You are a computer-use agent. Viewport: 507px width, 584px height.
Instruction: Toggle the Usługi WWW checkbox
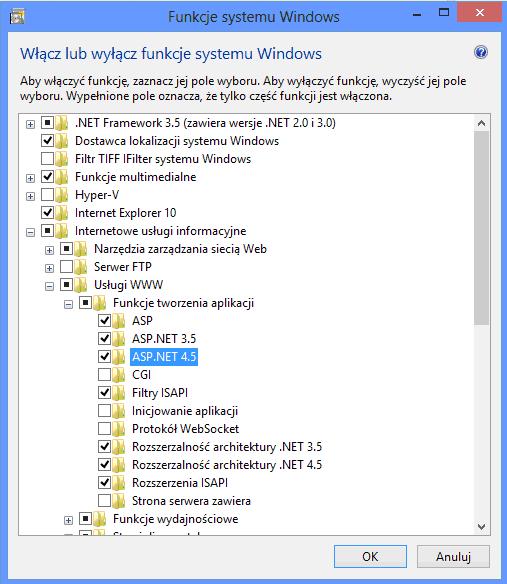66,285
